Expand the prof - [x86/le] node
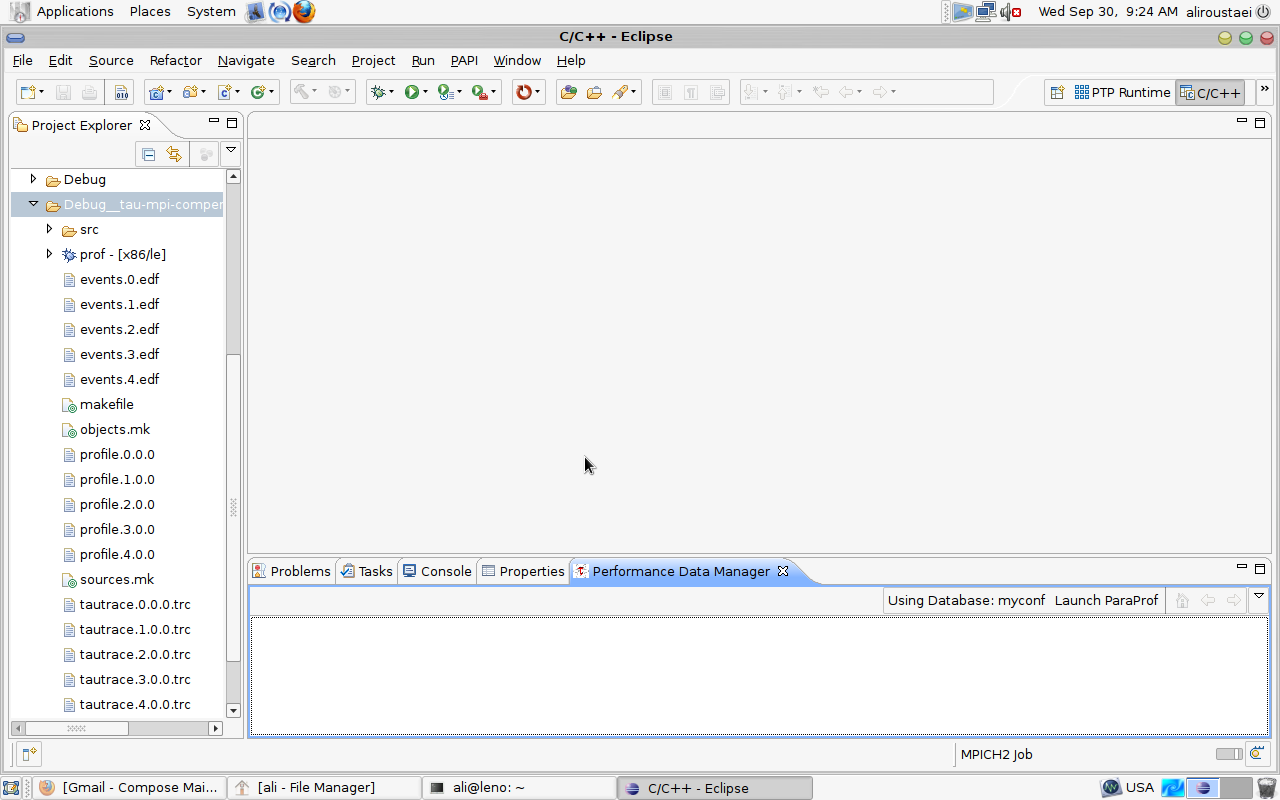This screenshot has height=800, width=1280. [x=49, y=254]
